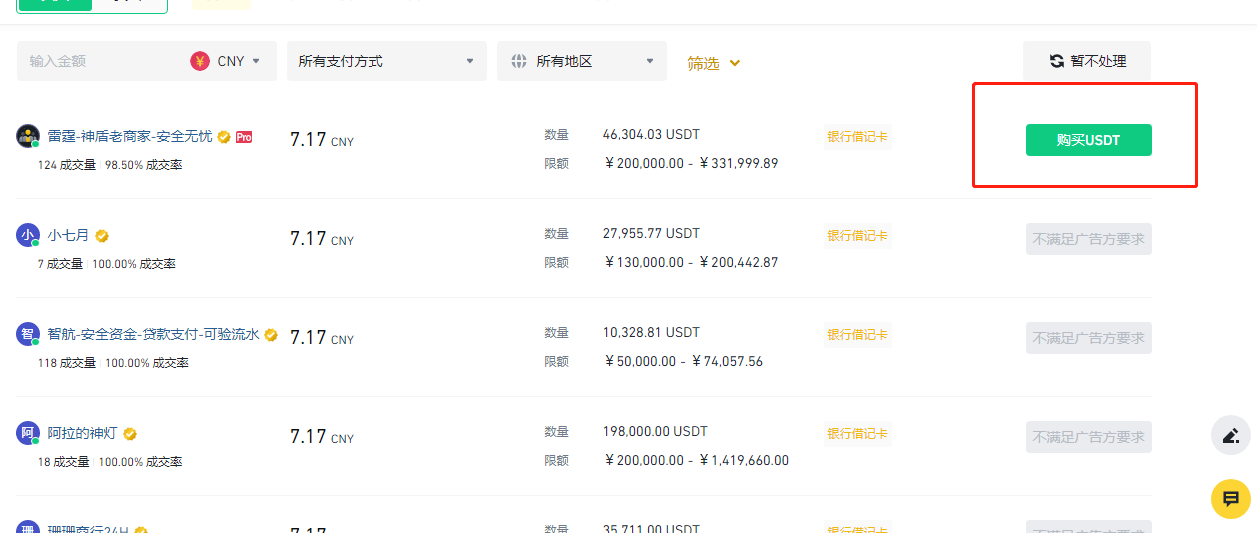Open merchant 阿拉的神灯 profile link
The image size is (1257, 533).
(82, 434)
